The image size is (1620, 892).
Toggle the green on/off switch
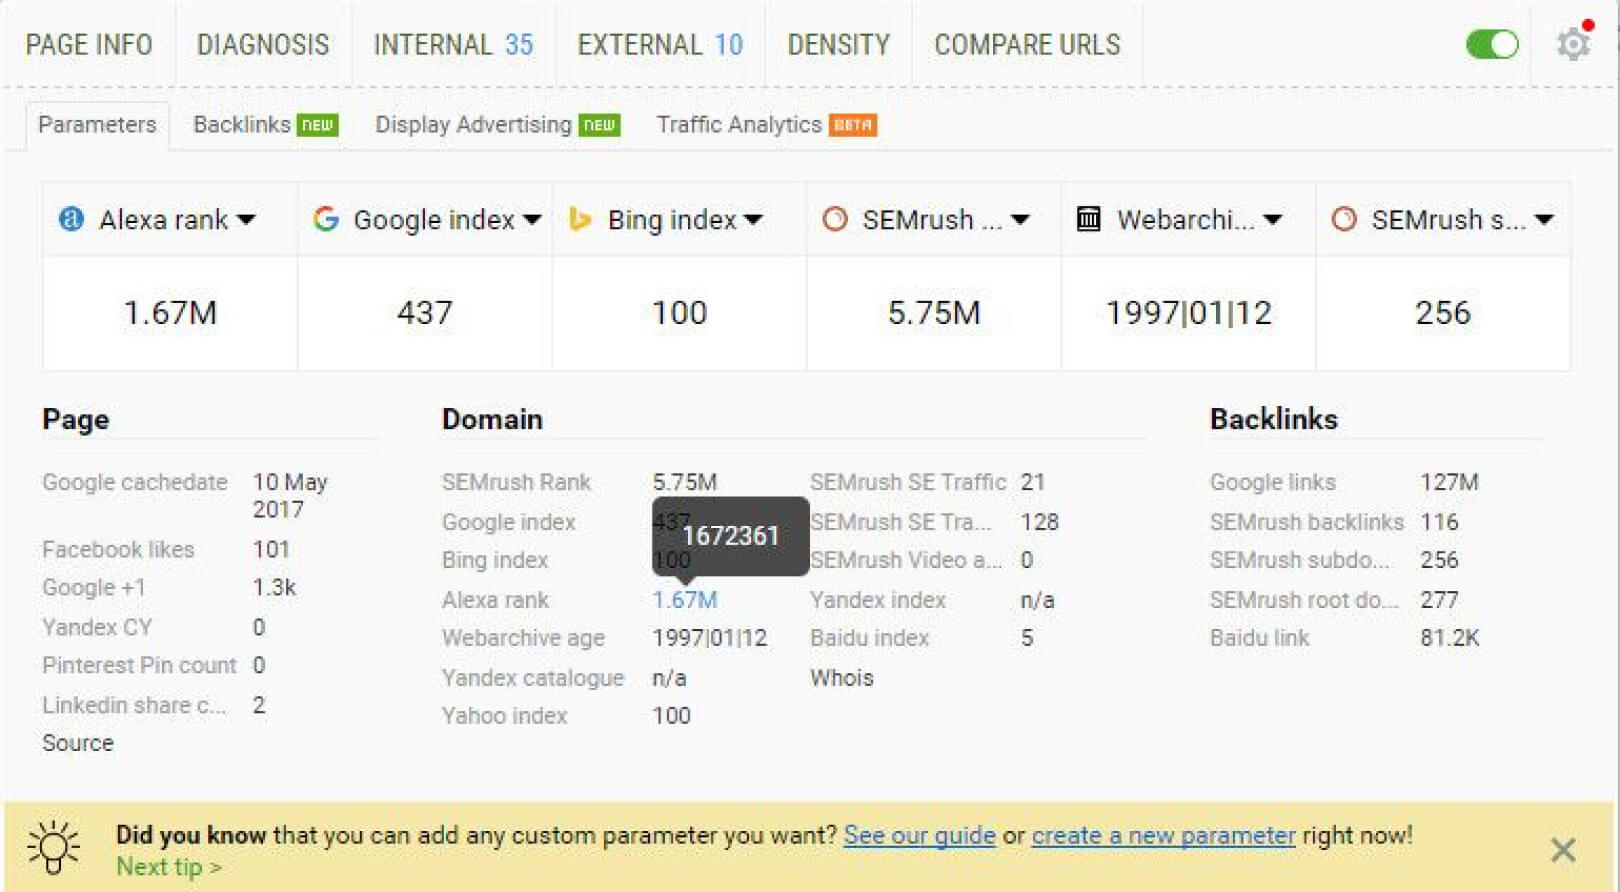(x=1492, y=45)
